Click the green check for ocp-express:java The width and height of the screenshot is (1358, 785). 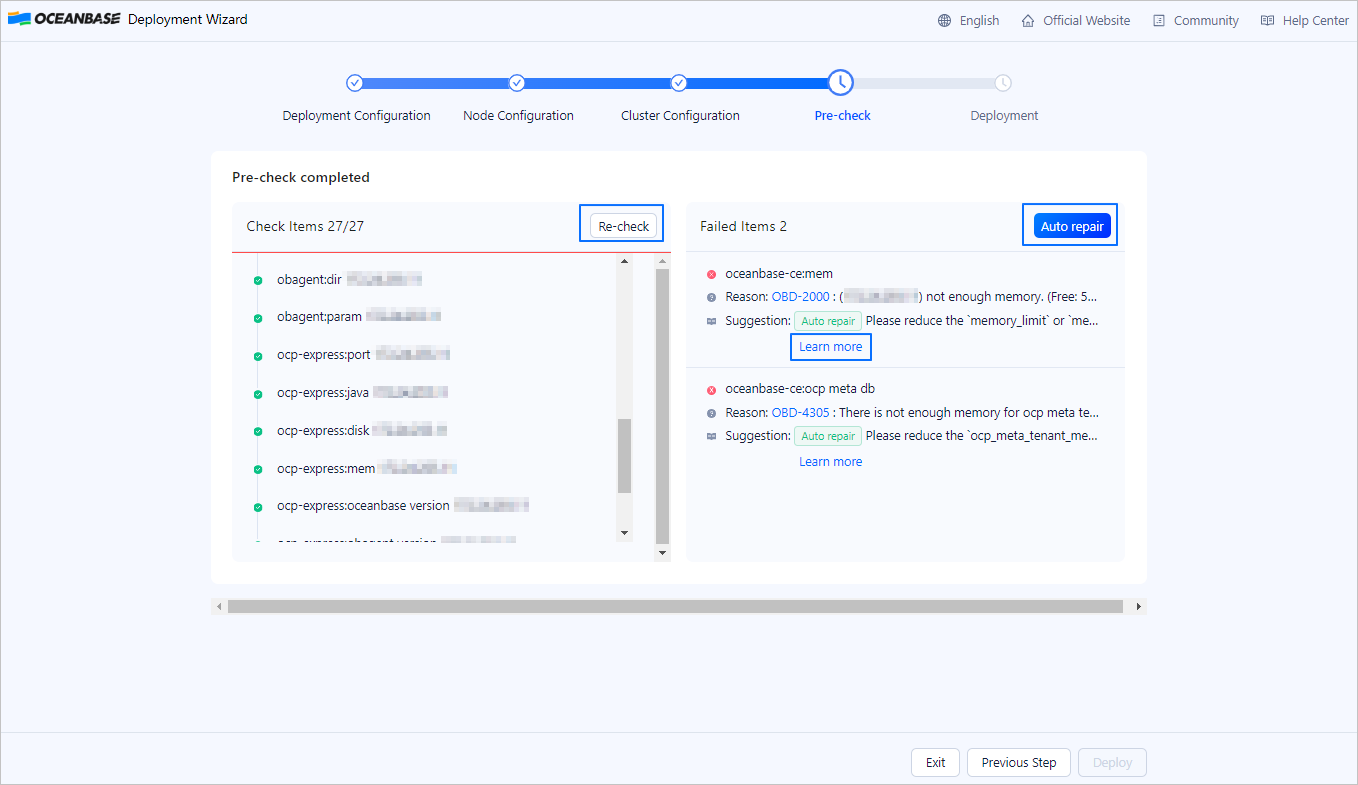coord(258,394)
